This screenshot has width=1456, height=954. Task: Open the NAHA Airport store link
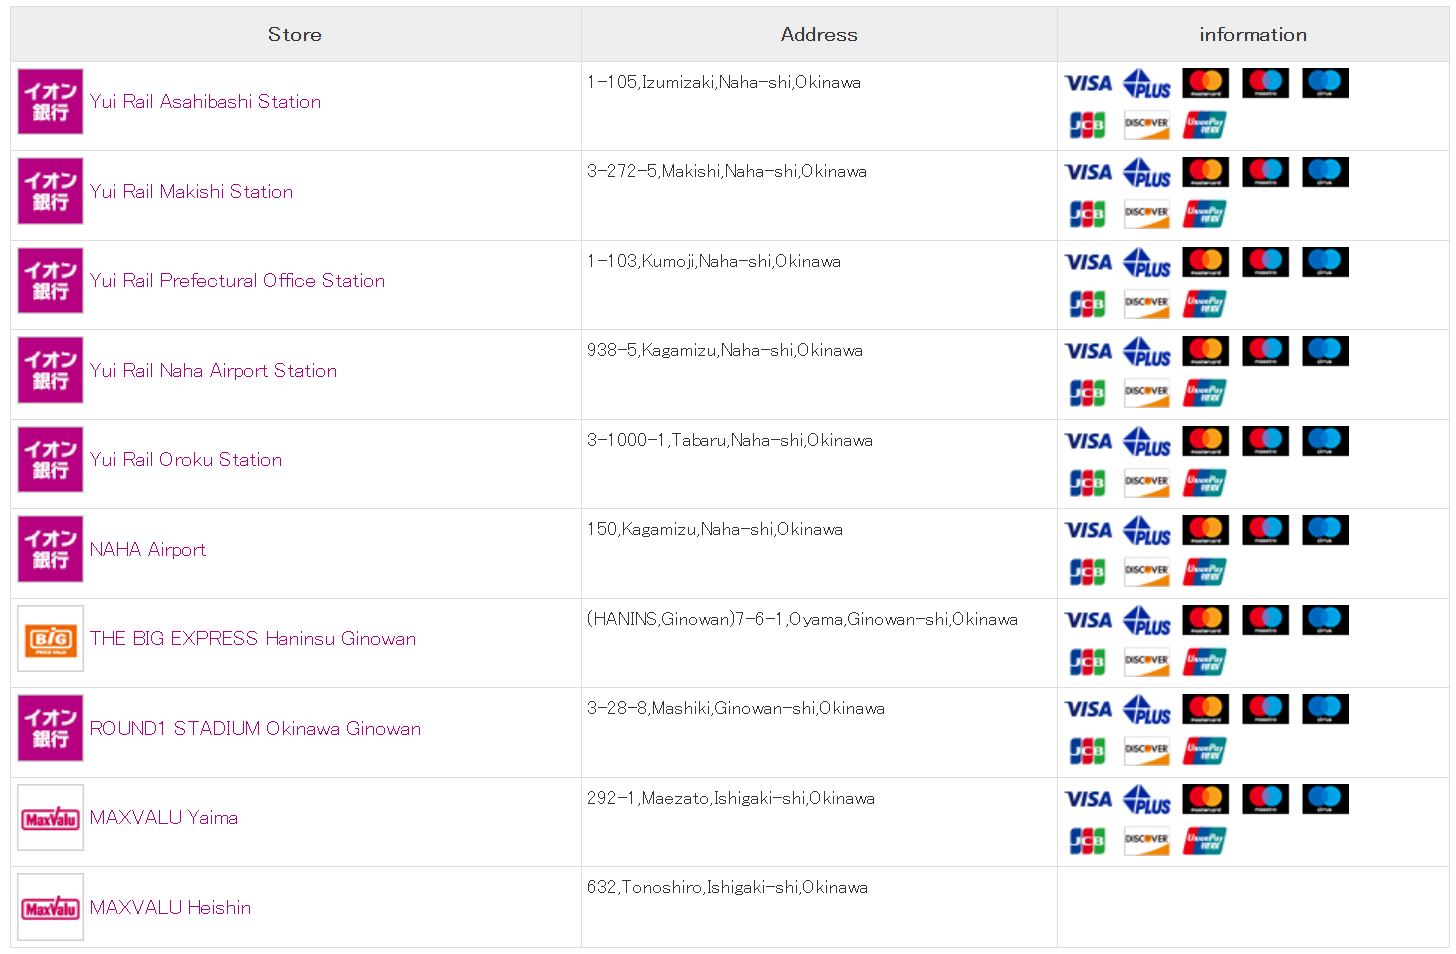click(148, 549)
